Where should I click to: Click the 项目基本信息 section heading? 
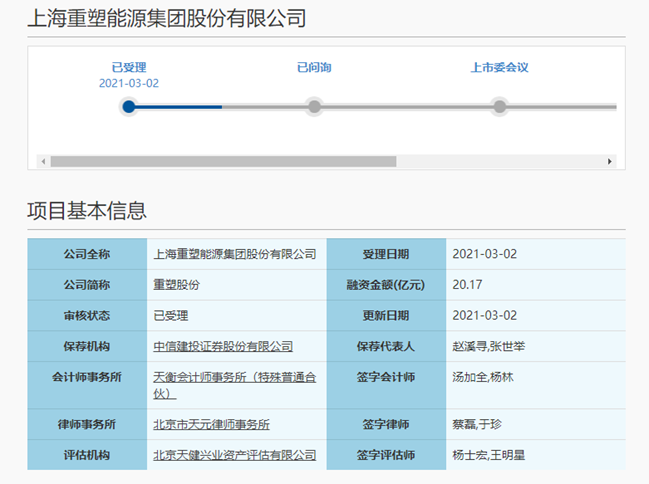click(x=87, y=210)
